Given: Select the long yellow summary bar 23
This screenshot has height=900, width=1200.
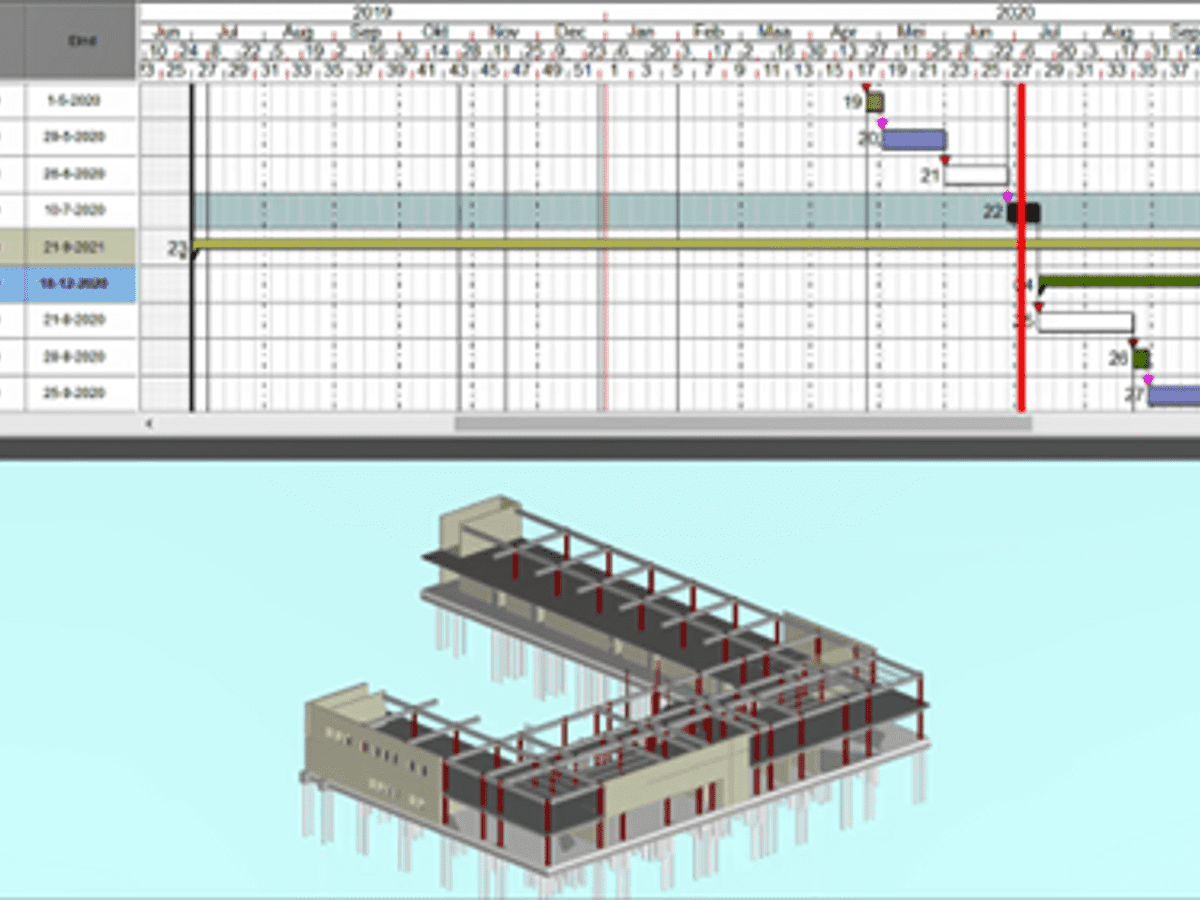Looking at the screenshot, I should pyautogui.click(x=600, y=244).
